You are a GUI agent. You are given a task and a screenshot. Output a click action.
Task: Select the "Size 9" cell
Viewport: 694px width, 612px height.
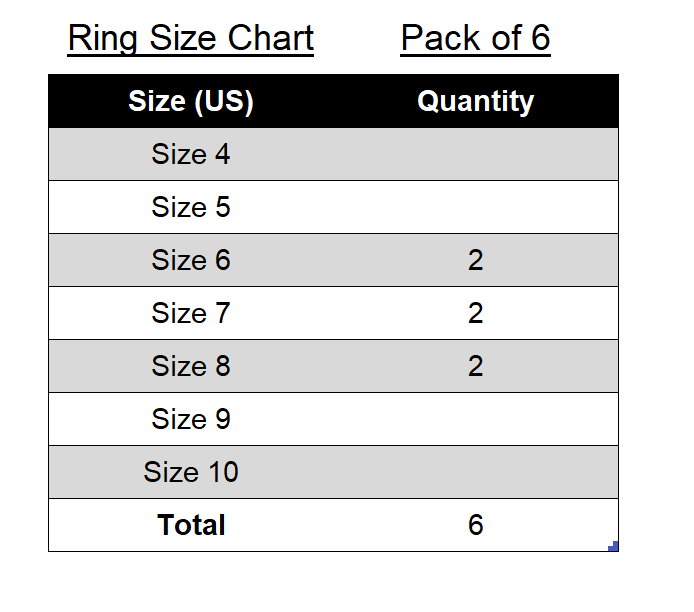tap(191, 419)
